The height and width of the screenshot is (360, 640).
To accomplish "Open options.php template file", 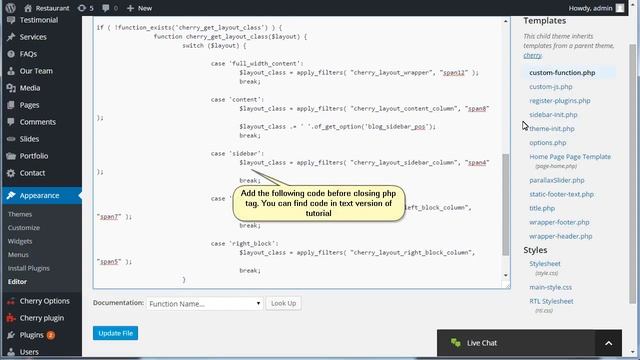I will 548,143.
